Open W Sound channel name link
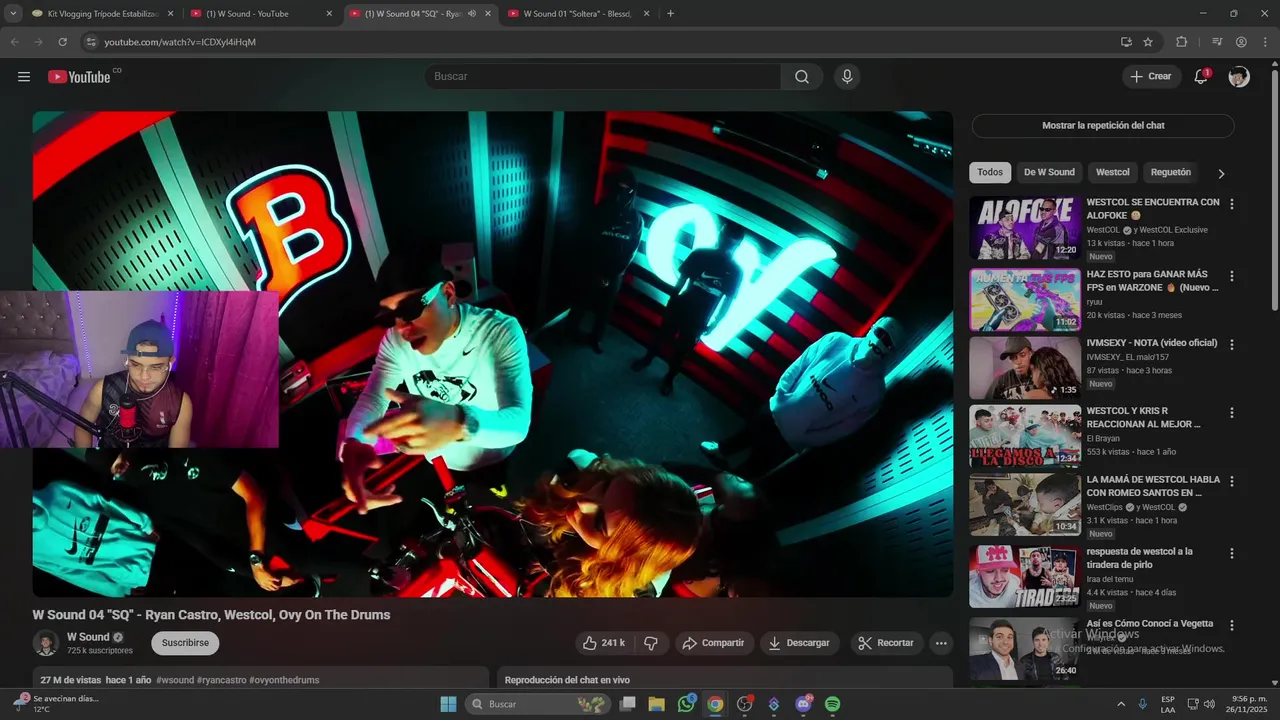 pos(88,637)
